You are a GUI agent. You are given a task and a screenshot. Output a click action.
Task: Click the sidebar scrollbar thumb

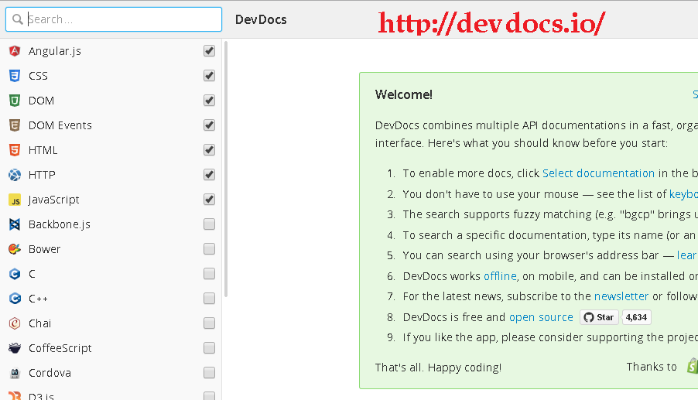coord(226,169)
